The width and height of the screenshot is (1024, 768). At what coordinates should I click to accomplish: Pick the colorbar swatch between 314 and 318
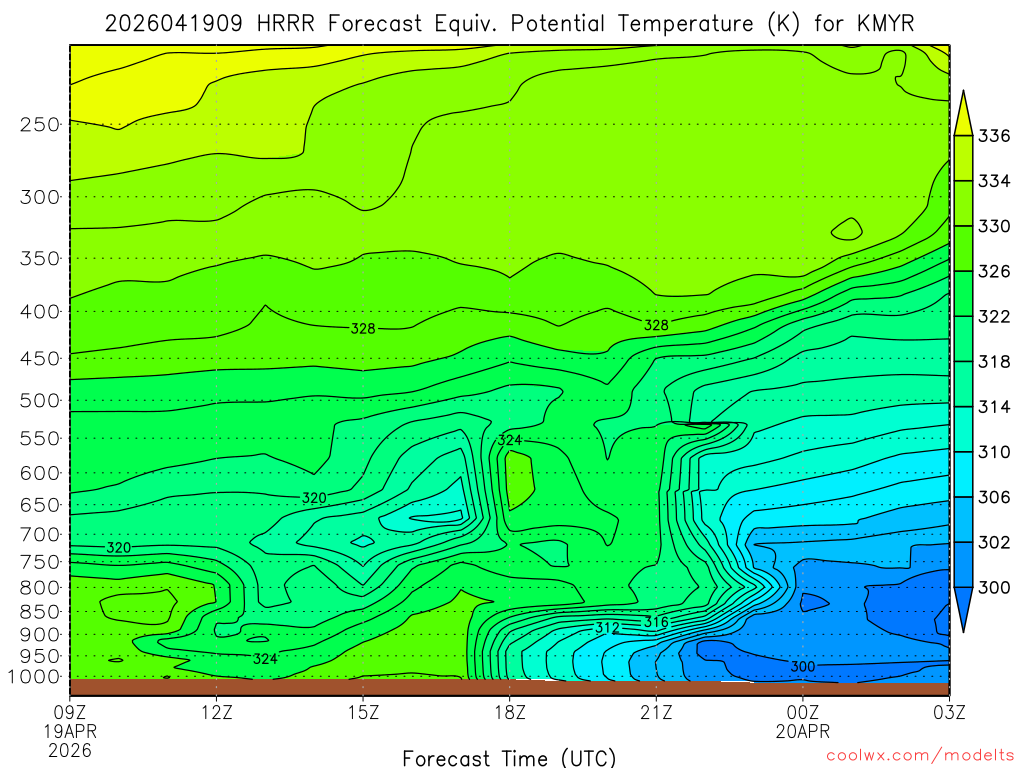point(963,384)
